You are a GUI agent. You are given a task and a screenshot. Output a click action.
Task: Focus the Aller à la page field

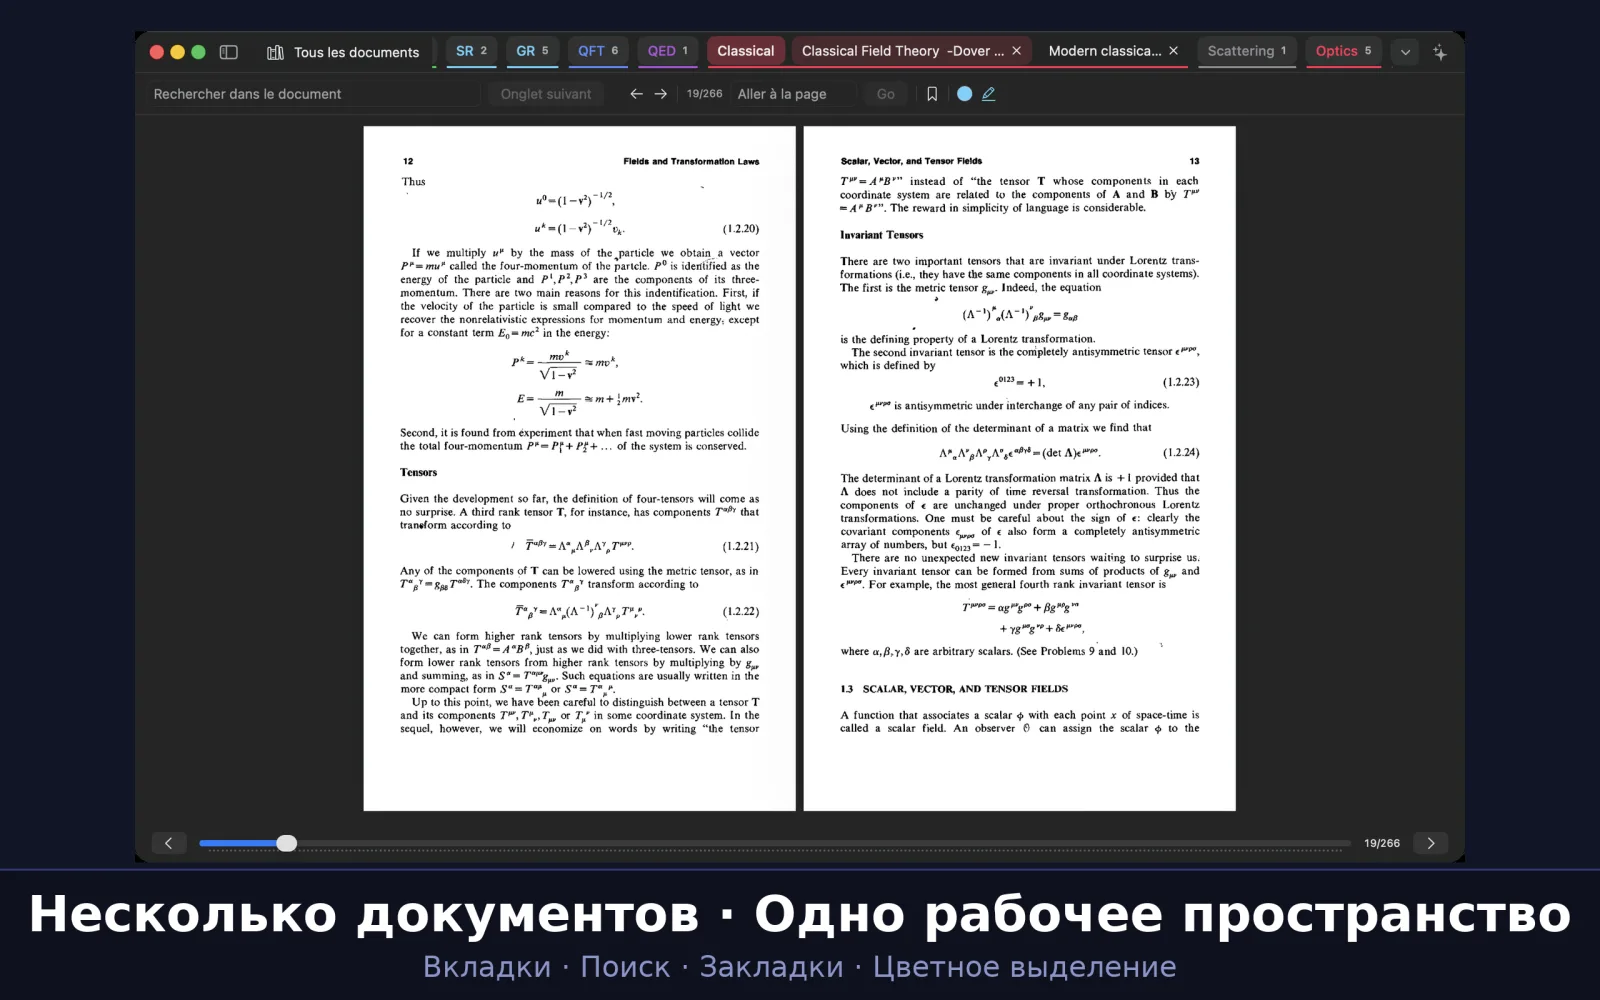794,94
